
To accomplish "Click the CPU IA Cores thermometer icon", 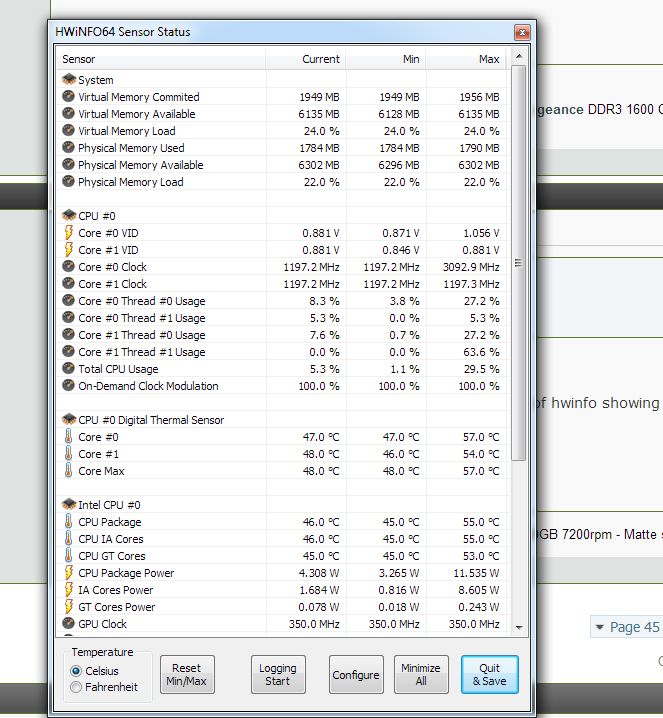I will [x=68, y=538].
